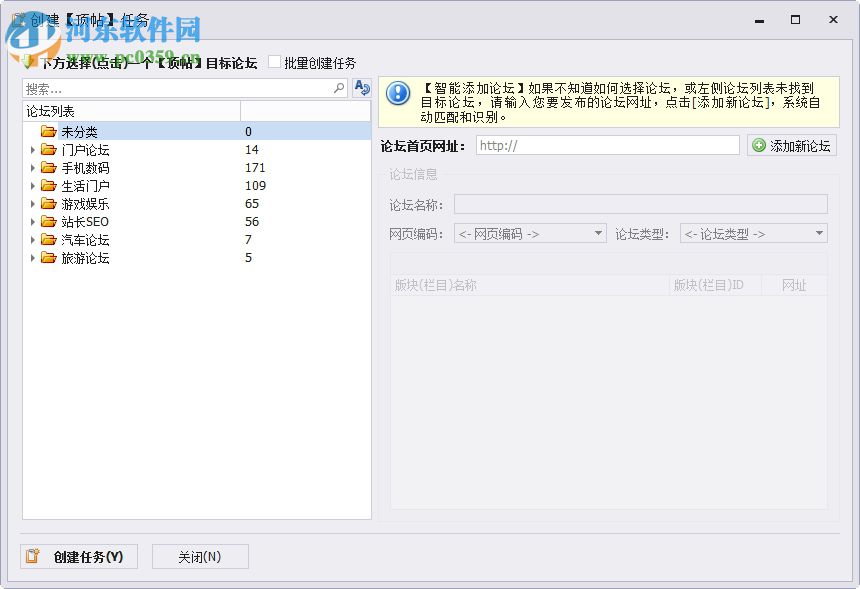This screenshot has height=589, width=860.
Task: Expand the 汽车论坛 tree node
Action: click(33, 239)
